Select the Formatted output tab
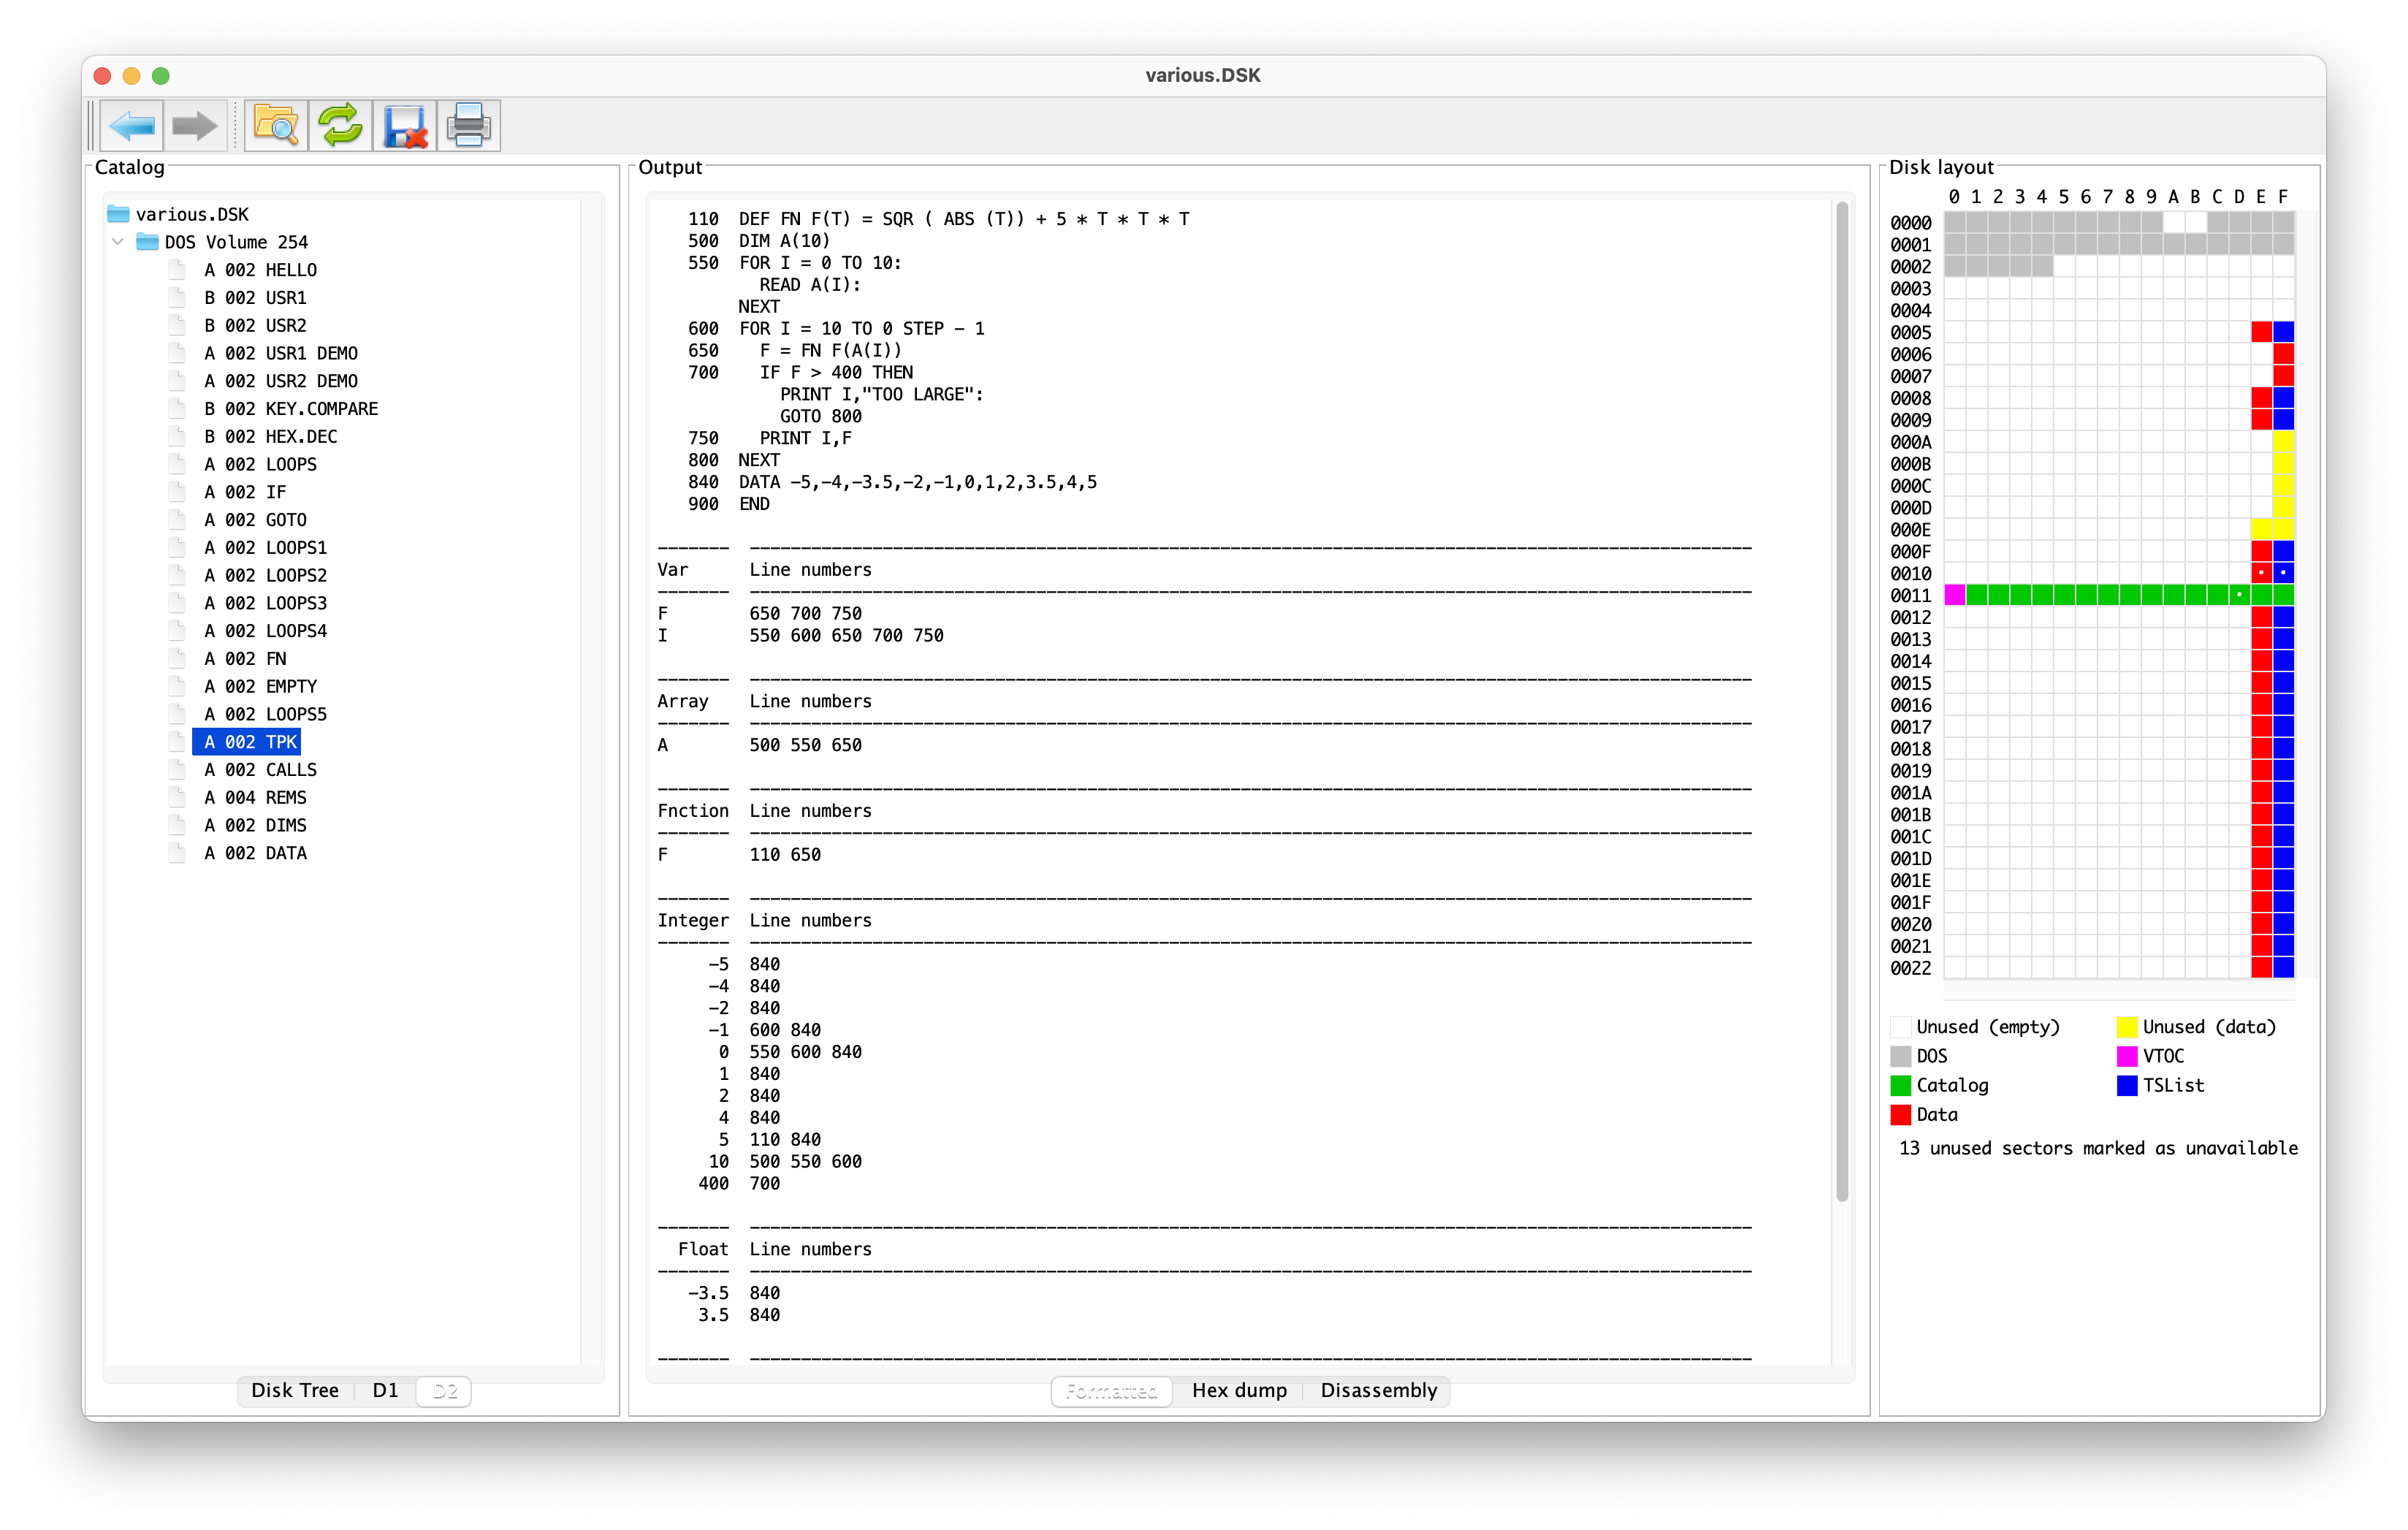This screenshot has height=1530, width=2408. 1111,1390
